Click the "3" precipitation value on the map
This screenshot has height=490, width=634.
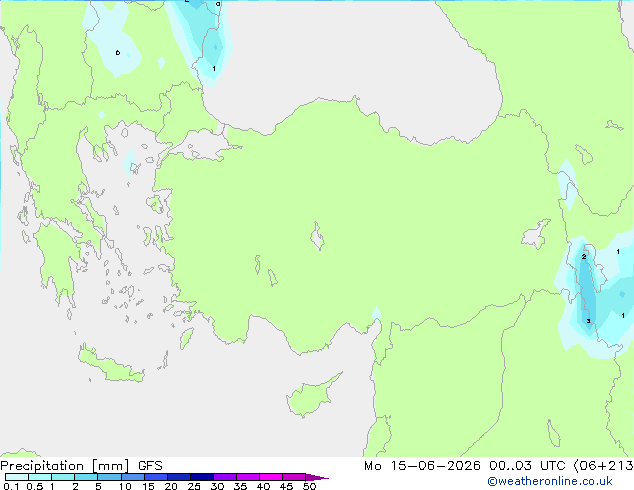coord(588,321)
